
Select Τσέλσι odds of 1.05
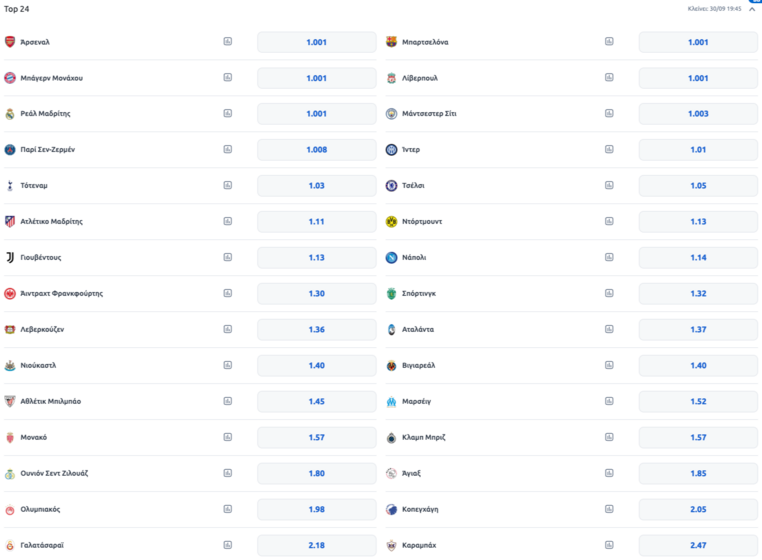click(698, 186)
